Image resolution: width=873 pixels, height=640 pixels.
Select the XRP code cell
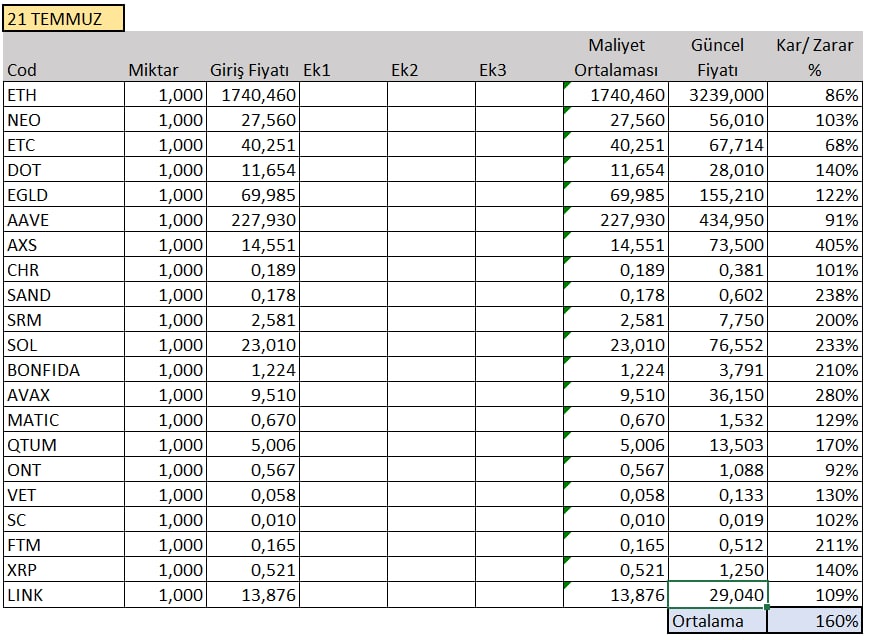click(63, 570)
